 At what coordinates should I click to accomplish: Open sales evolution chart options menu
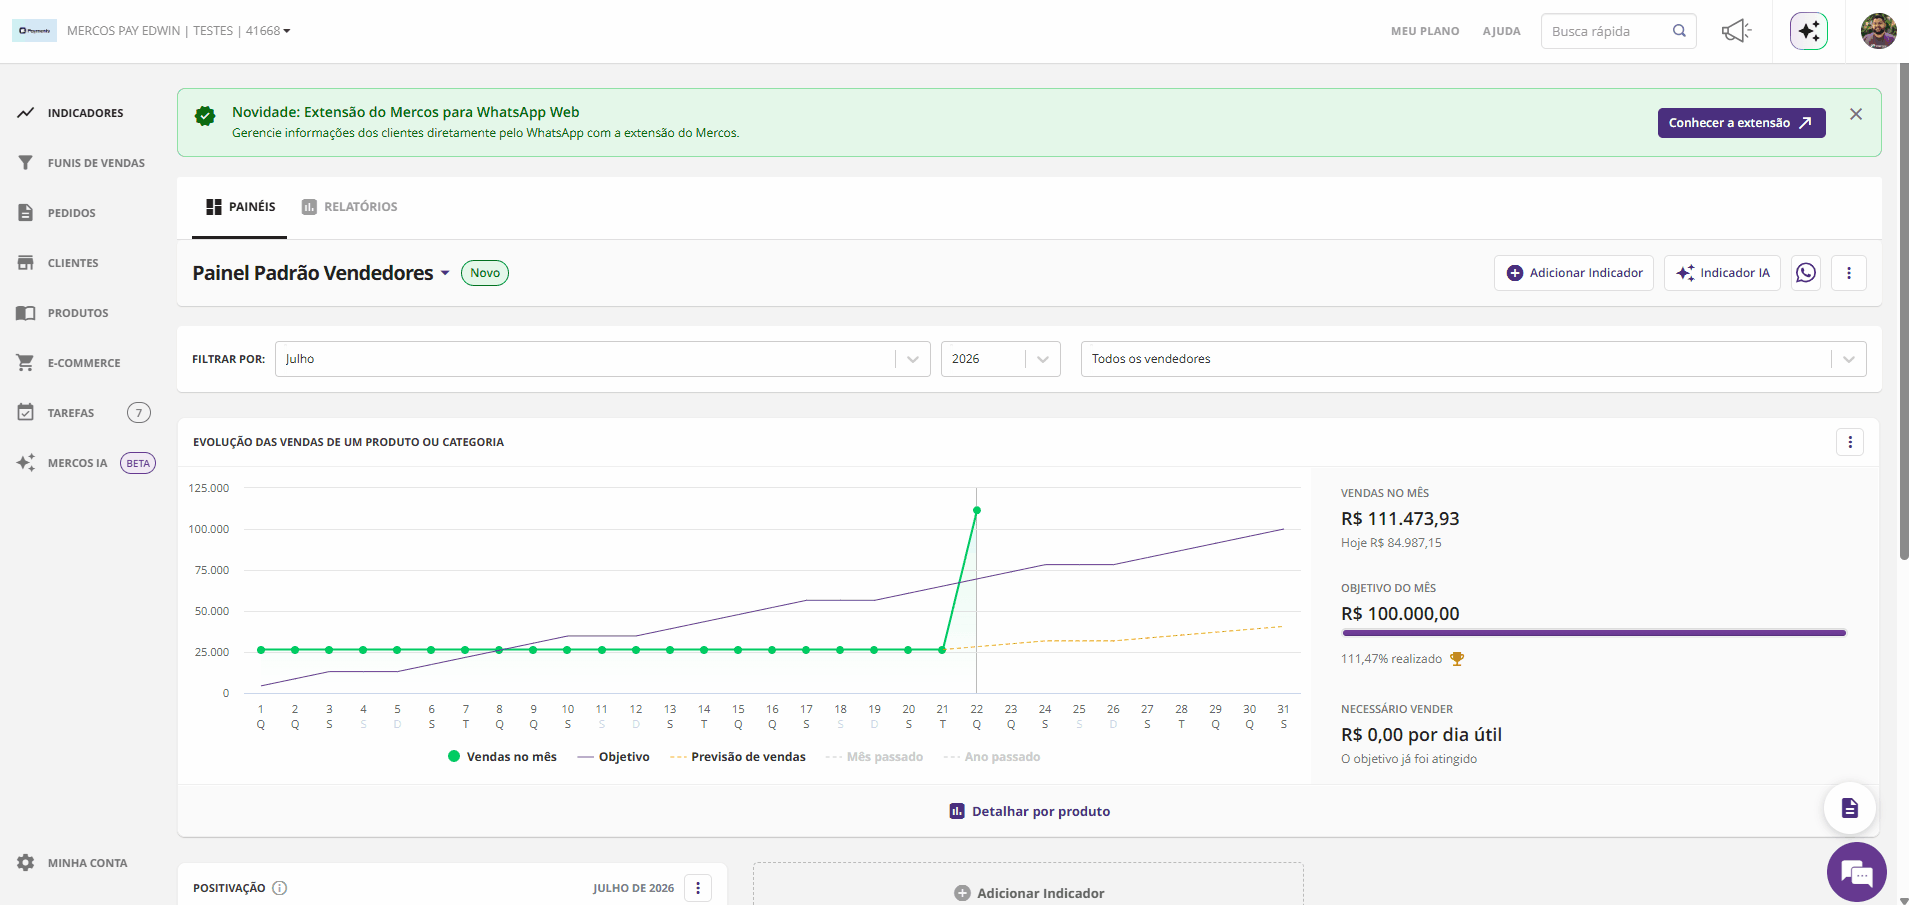point(1849,442)
